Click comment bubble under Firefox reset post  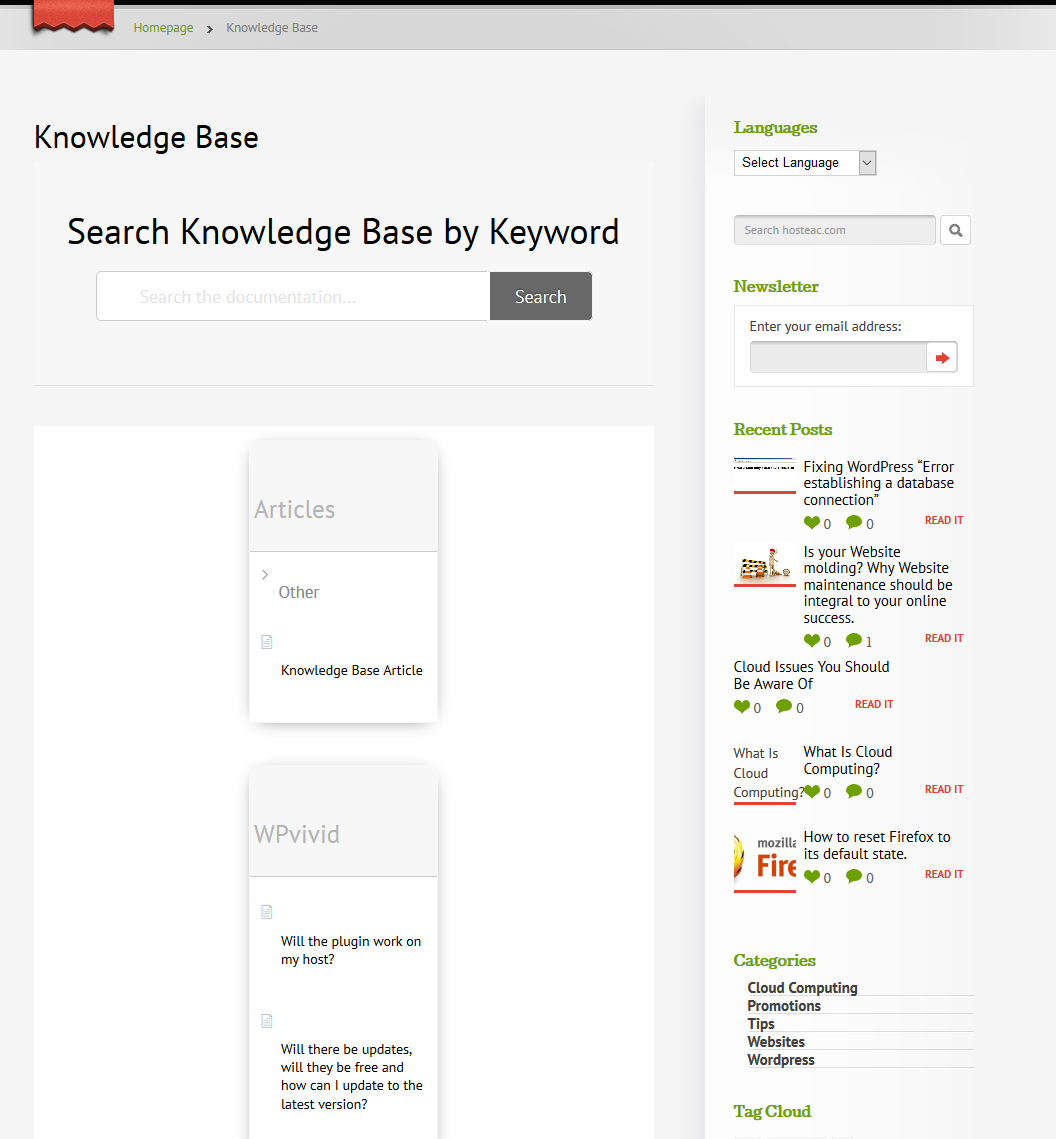(853, 877)
